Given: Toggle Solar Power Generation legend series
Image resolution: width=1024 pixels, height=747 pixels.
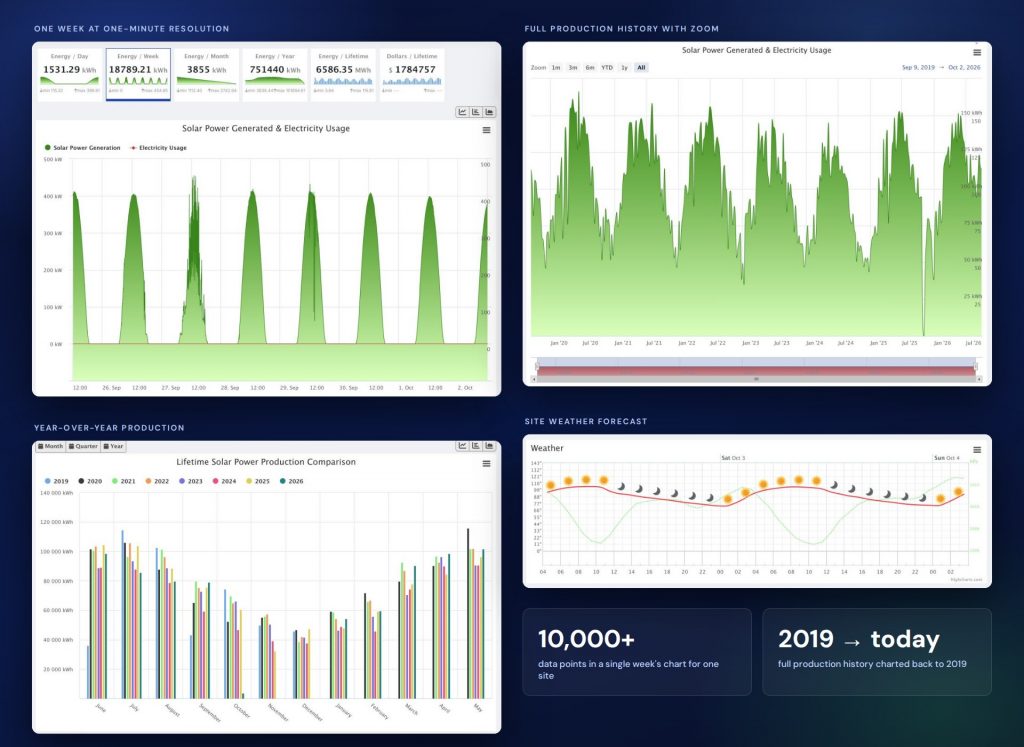Looking at the screenshot, I should click(82, 148).
